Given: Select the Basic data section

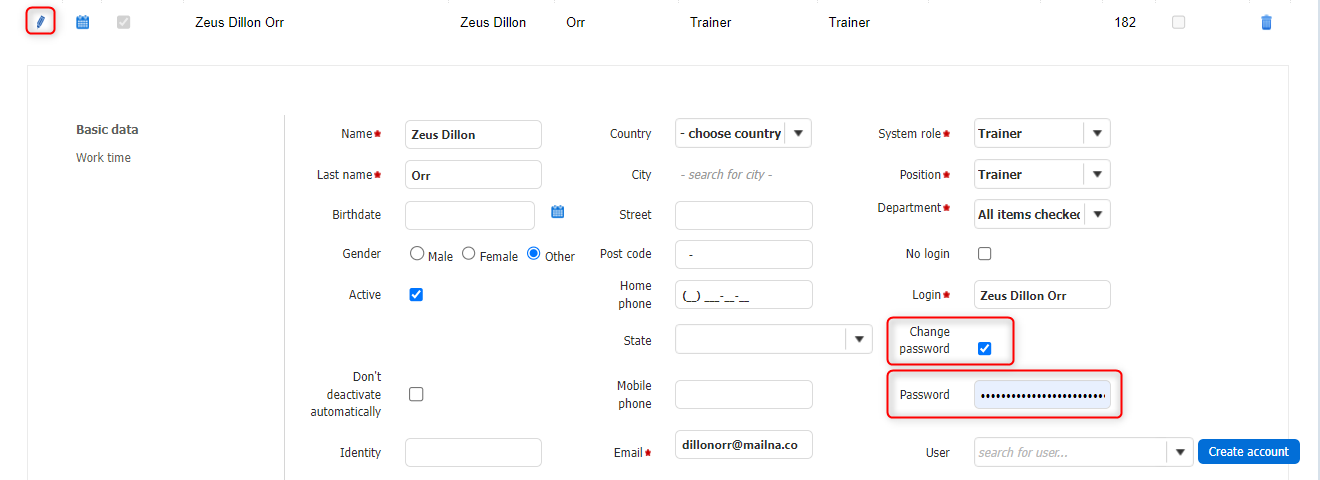Looking at the screenshot, I should coord(107,130).
